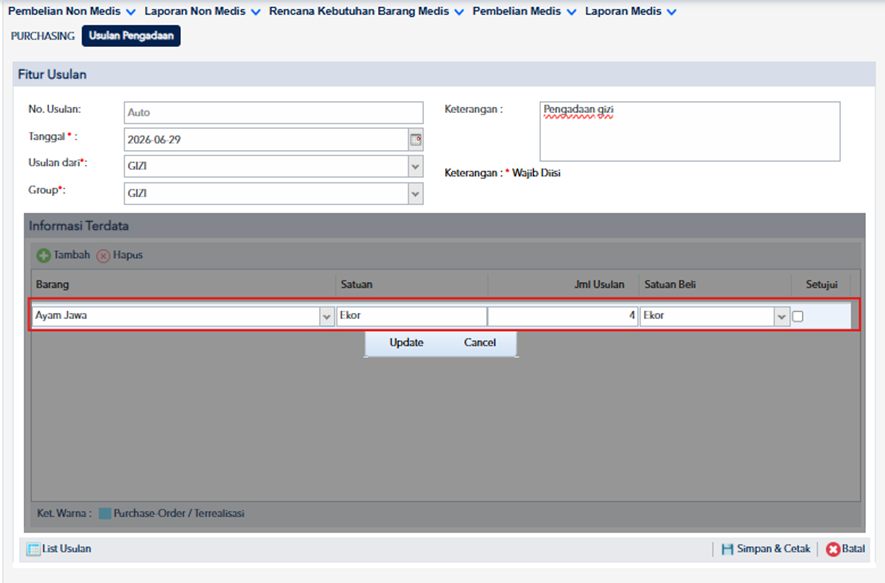Expand the Usulan dari dropdown arrow
Viewport: 885px width, 583px height.
tap(415, 166)
